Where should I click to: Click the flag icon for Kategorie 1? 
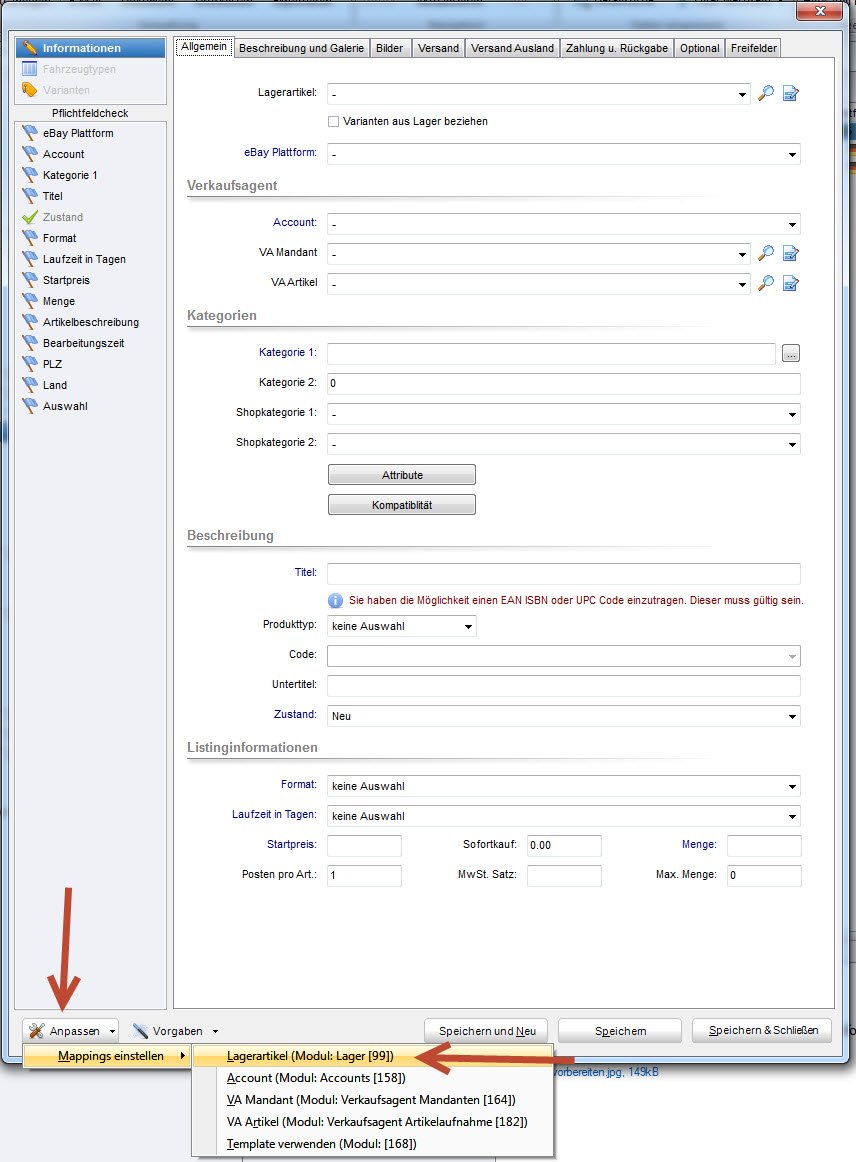[30, 175]
